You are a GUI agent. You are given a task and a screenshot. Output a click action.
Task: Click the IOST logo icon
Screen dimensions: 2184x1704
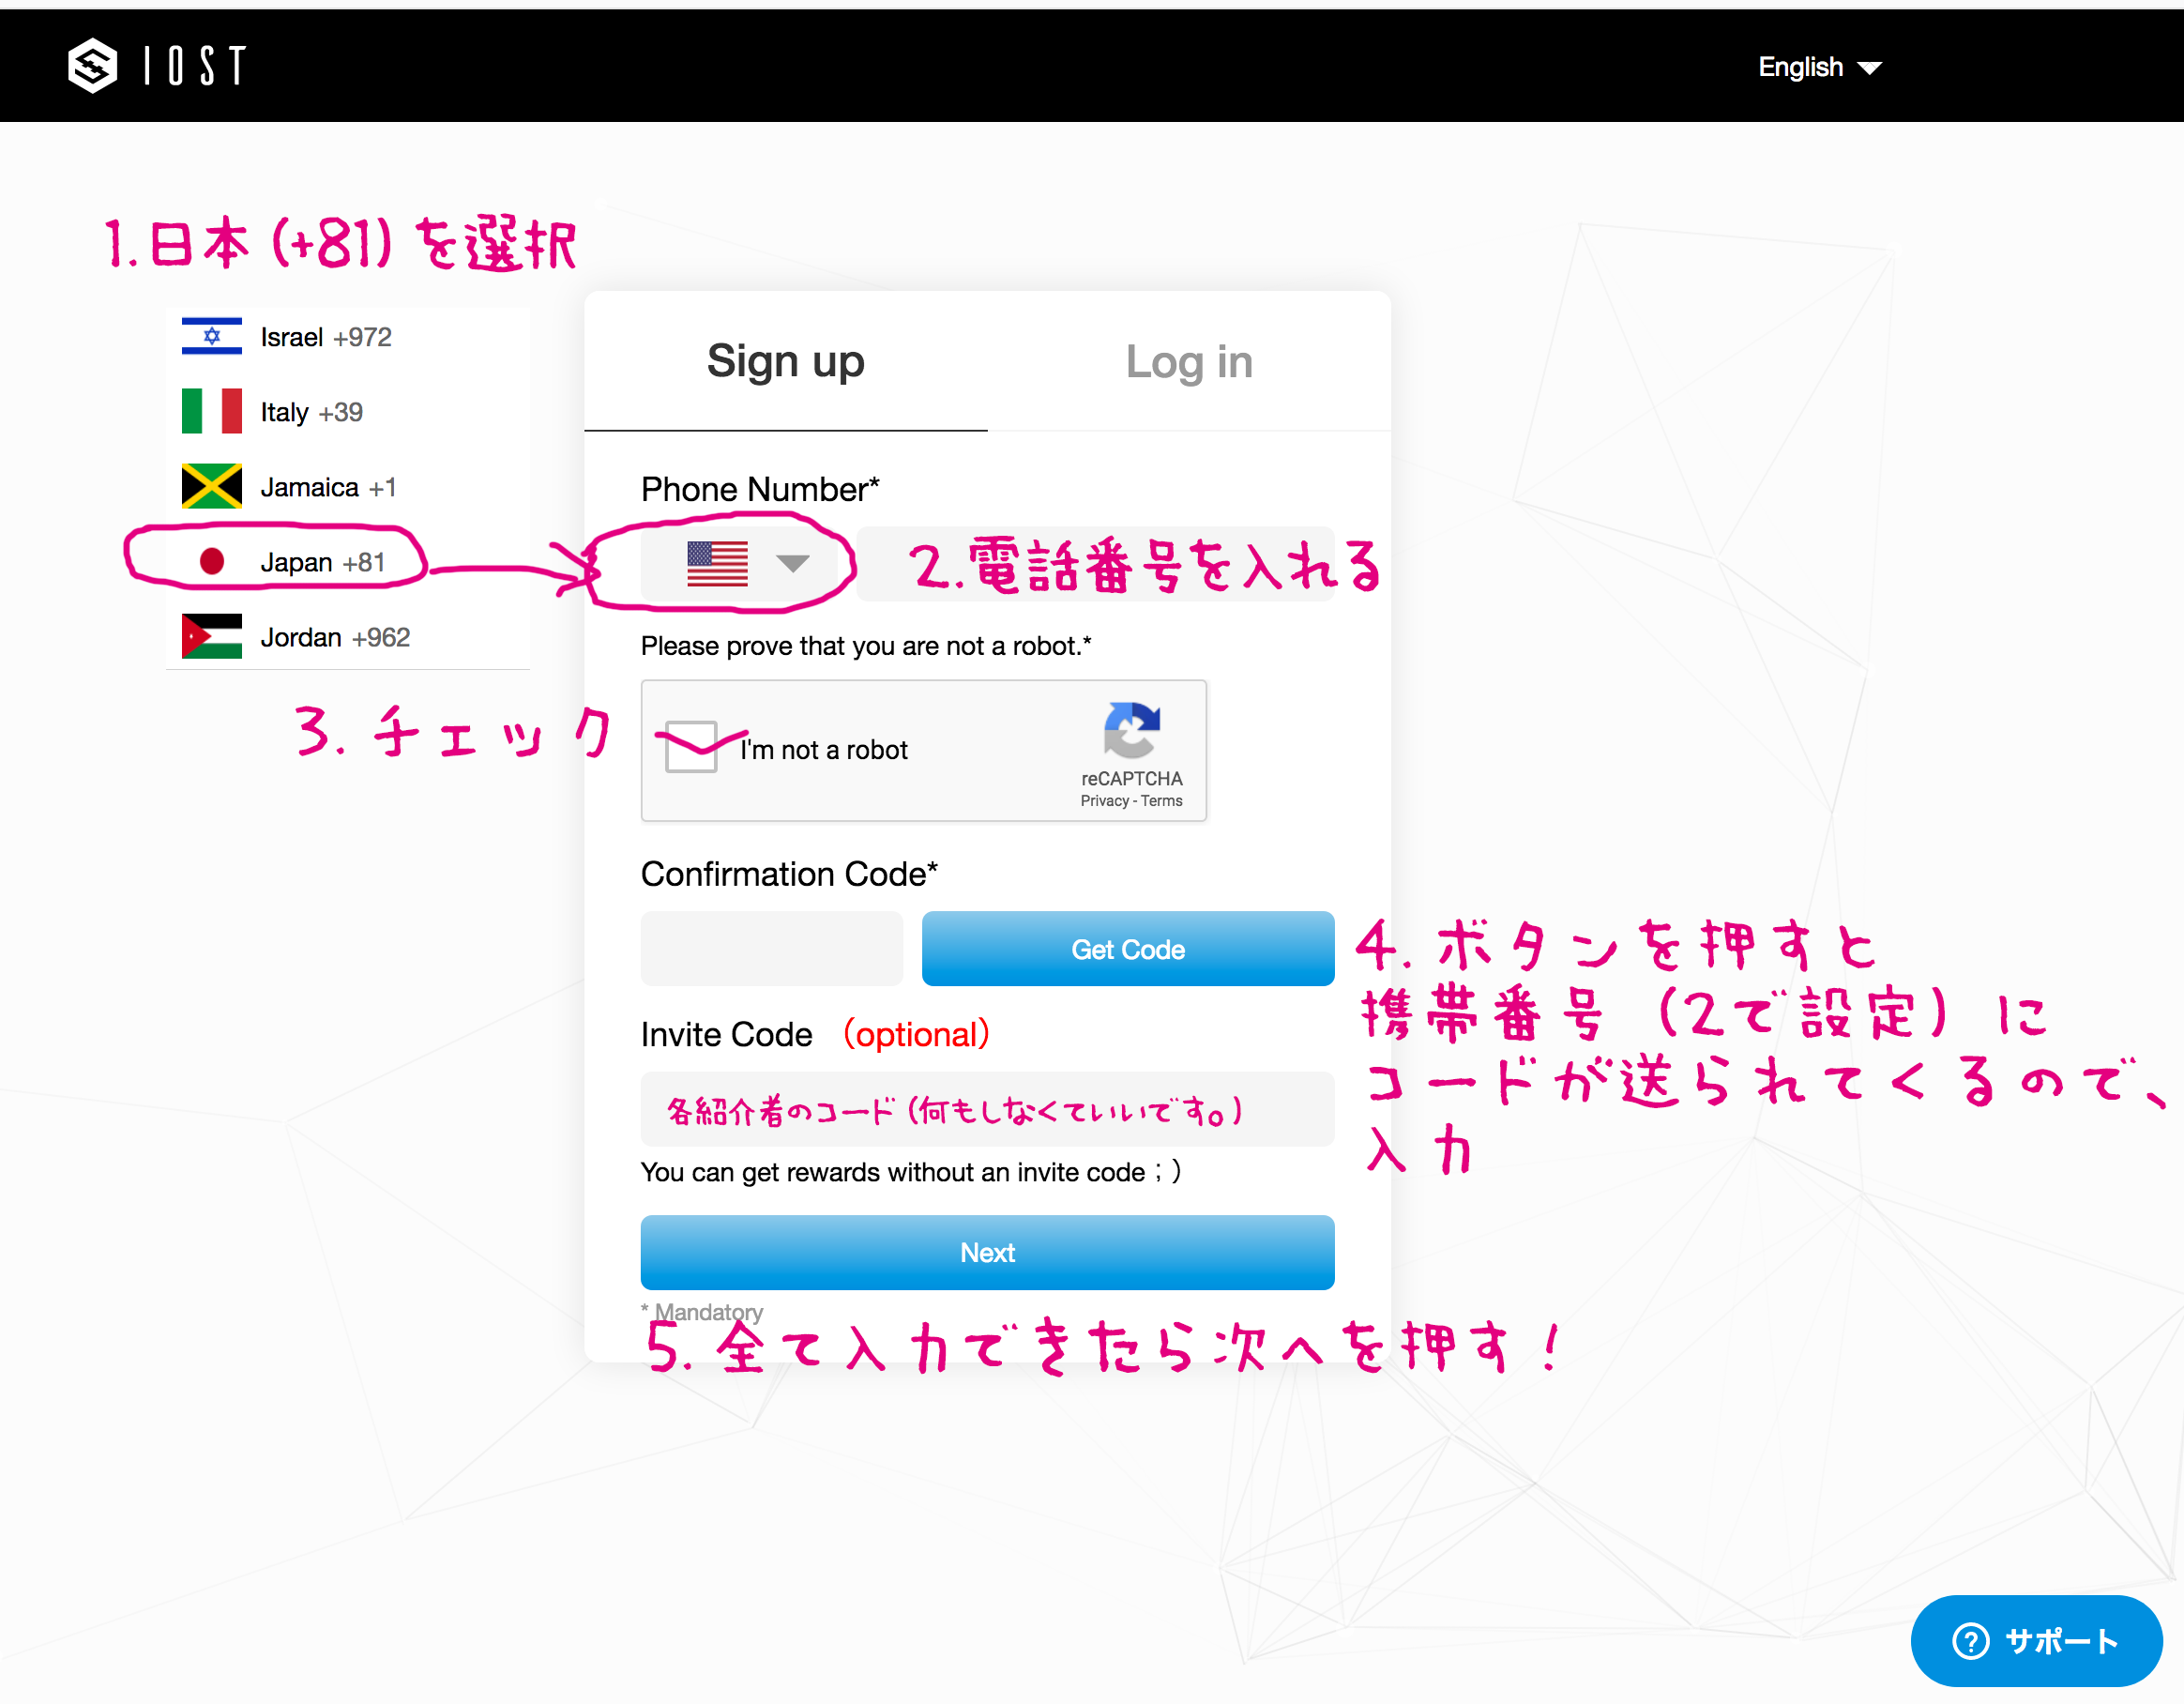pos(93,66)
